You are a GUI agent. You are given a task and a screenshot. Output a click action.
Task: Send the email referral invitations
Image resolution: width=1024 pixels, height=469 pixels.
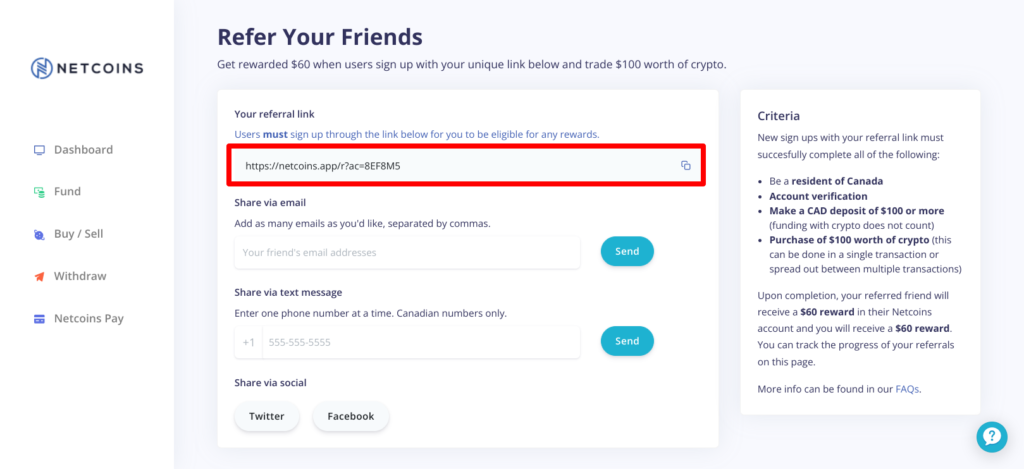(x=627, y=251)
